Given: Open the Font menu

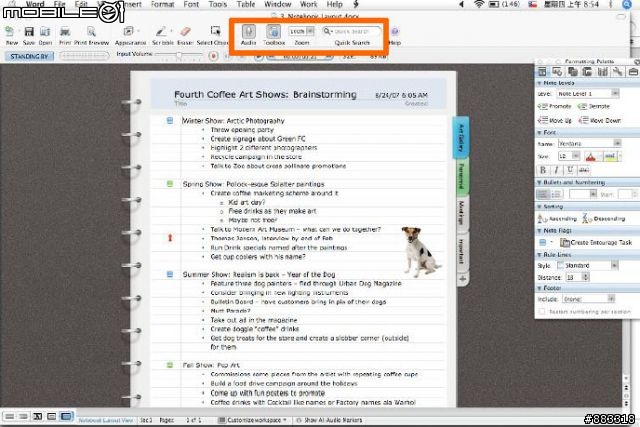Looking at the screenshot, I should (191, 4).
